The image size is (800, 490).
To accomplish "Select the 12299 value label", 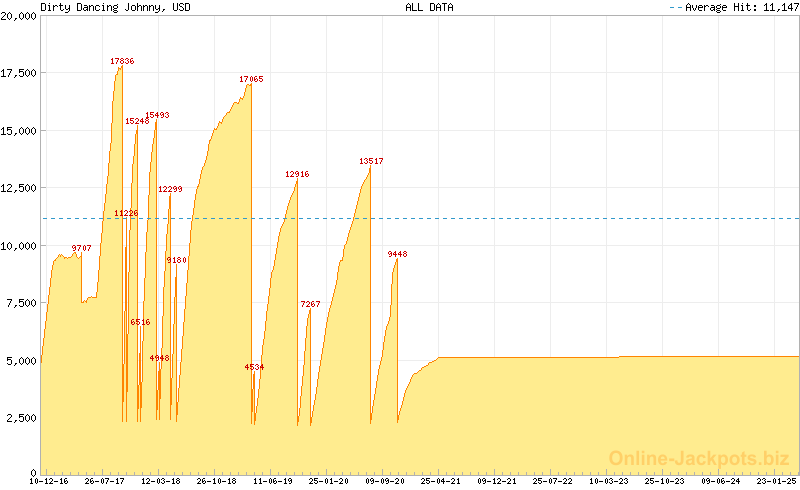I will tap(170, 189).
